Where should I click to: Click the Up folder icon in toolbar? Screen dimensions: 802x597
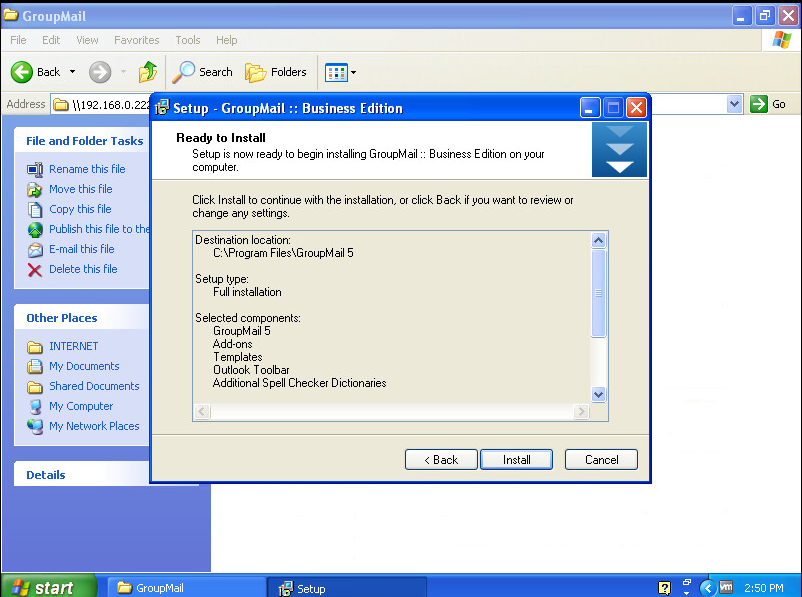pos(148,72)
